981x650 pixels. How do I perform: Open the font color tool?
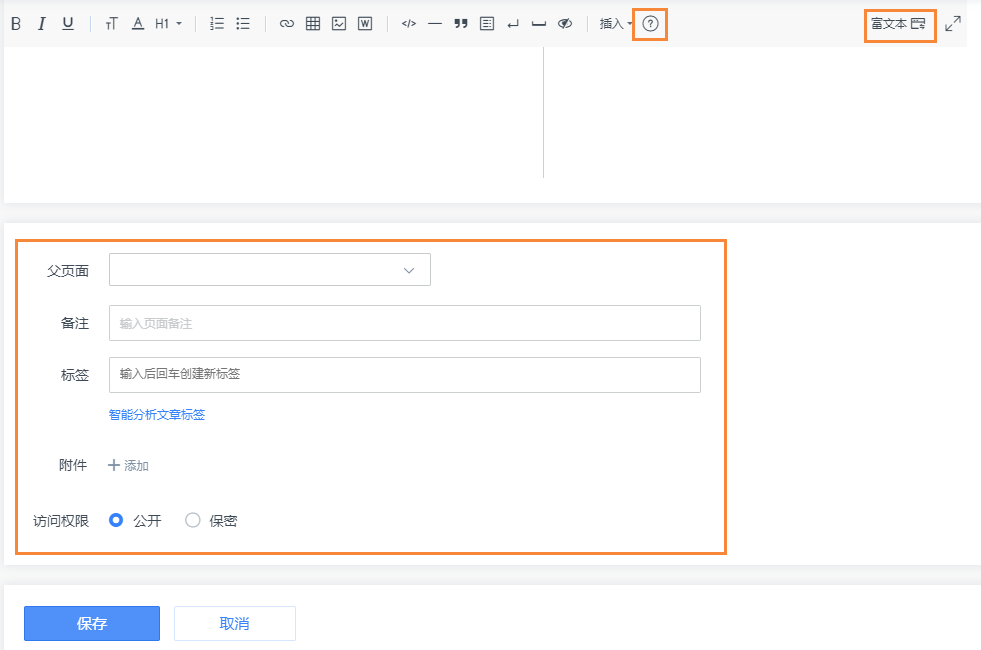point(138,24)
